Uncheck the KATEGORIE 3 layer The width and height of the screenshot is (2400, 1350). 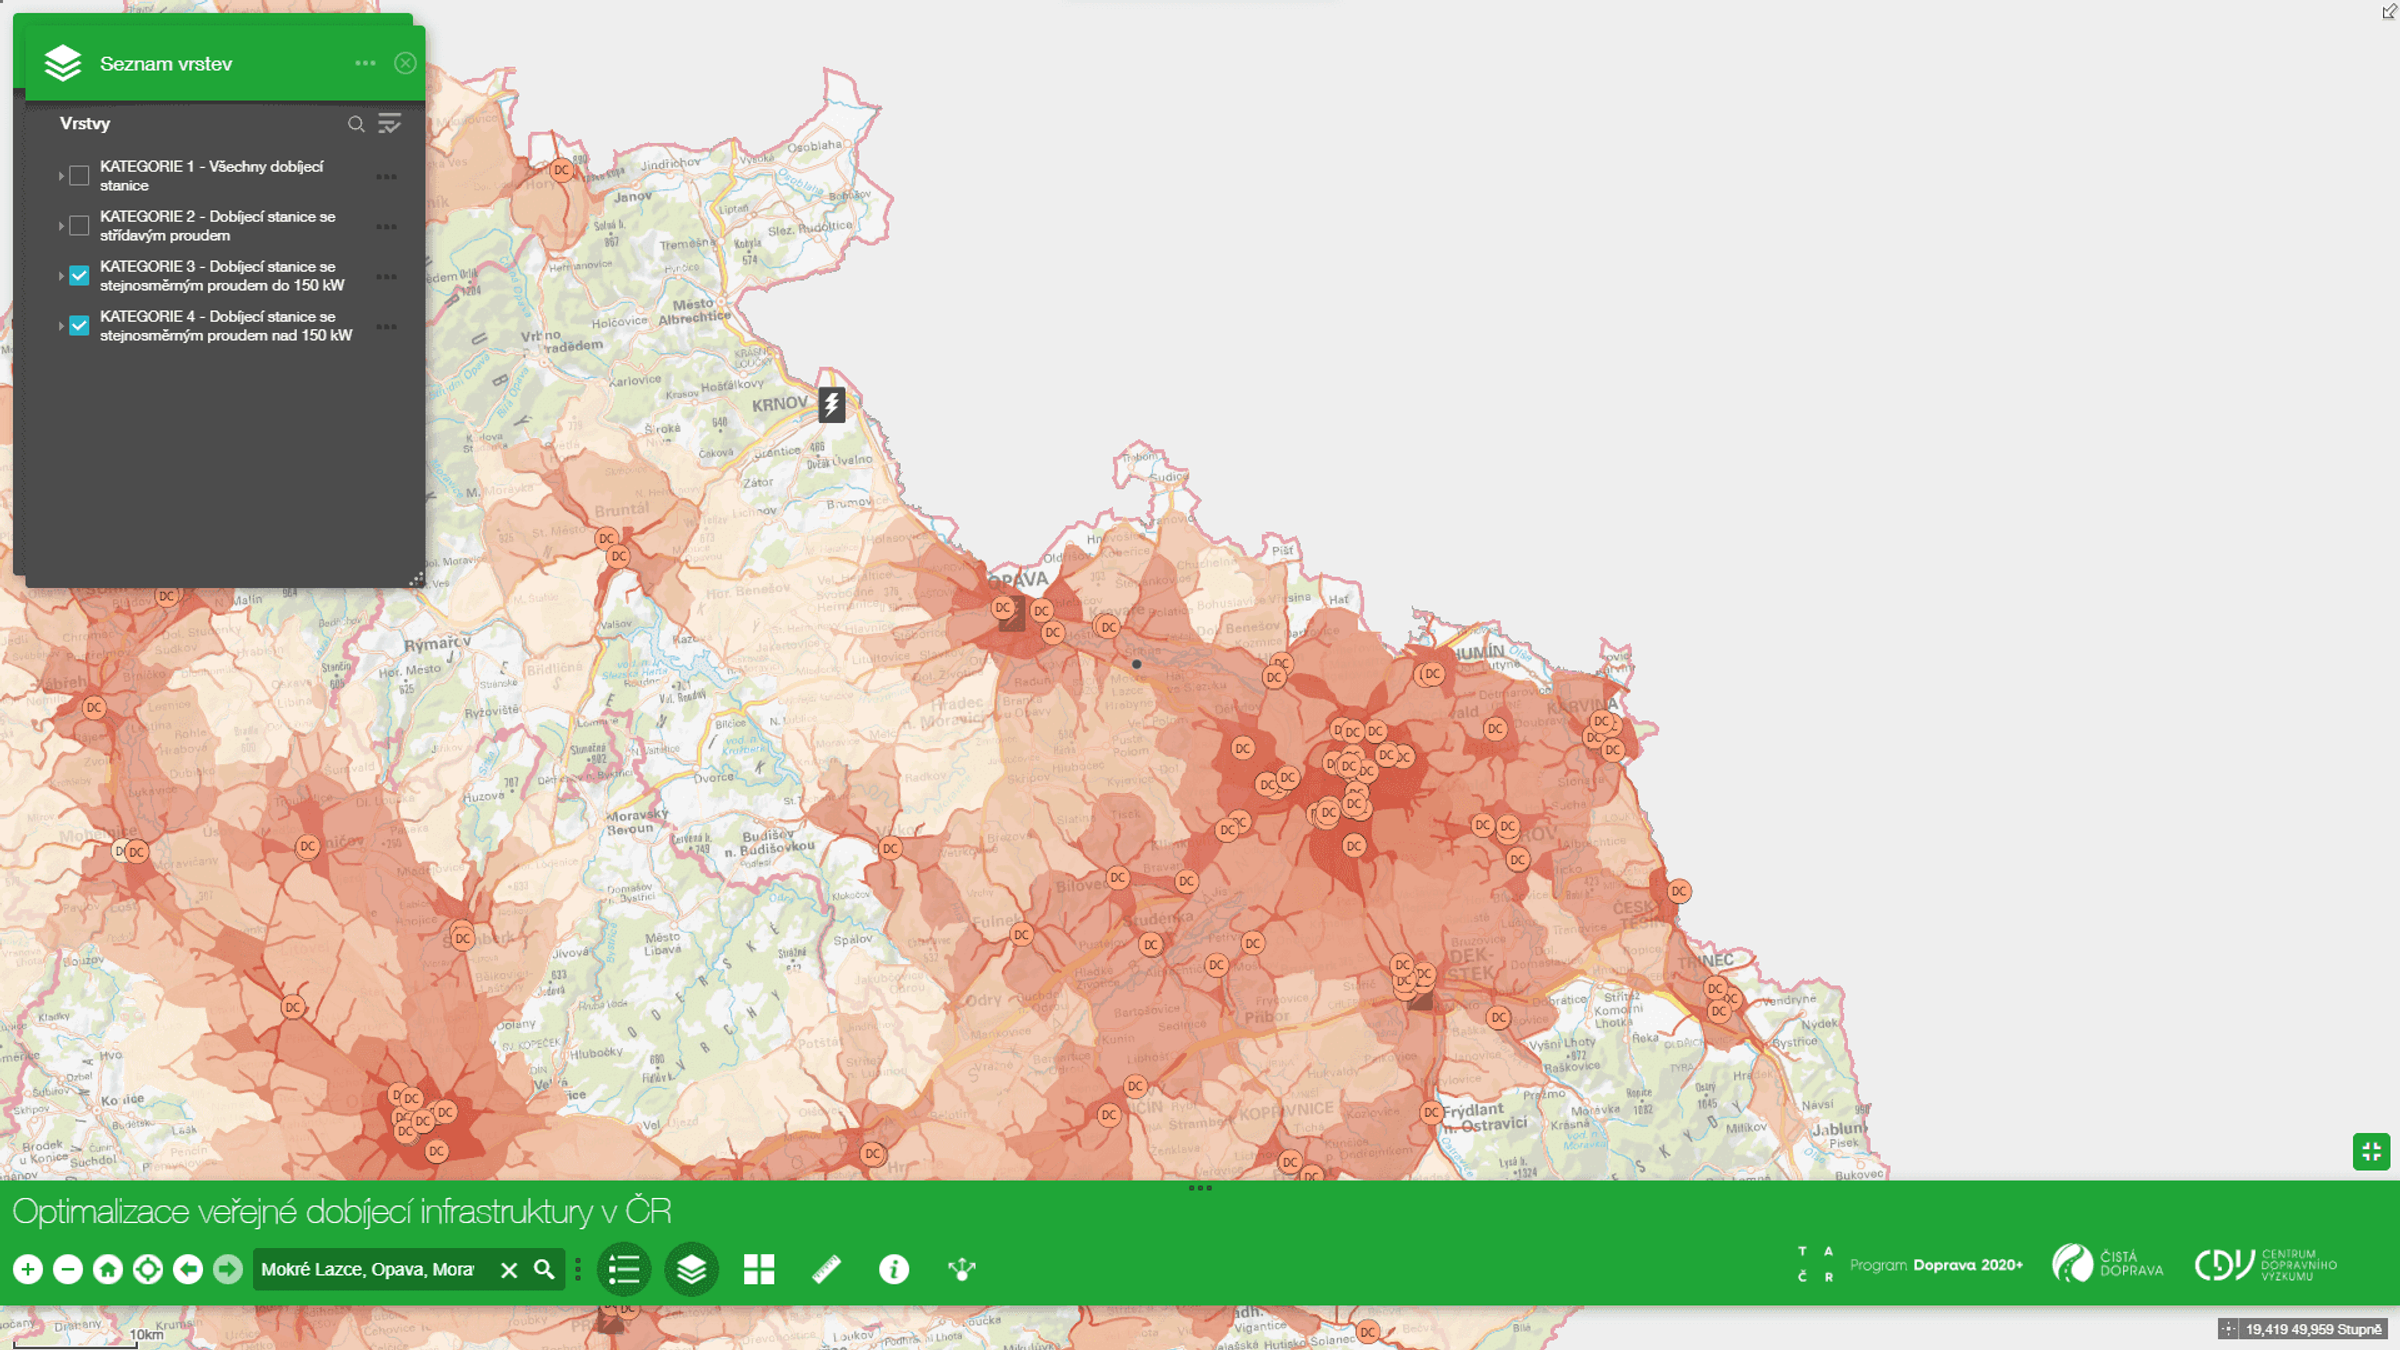79,276
